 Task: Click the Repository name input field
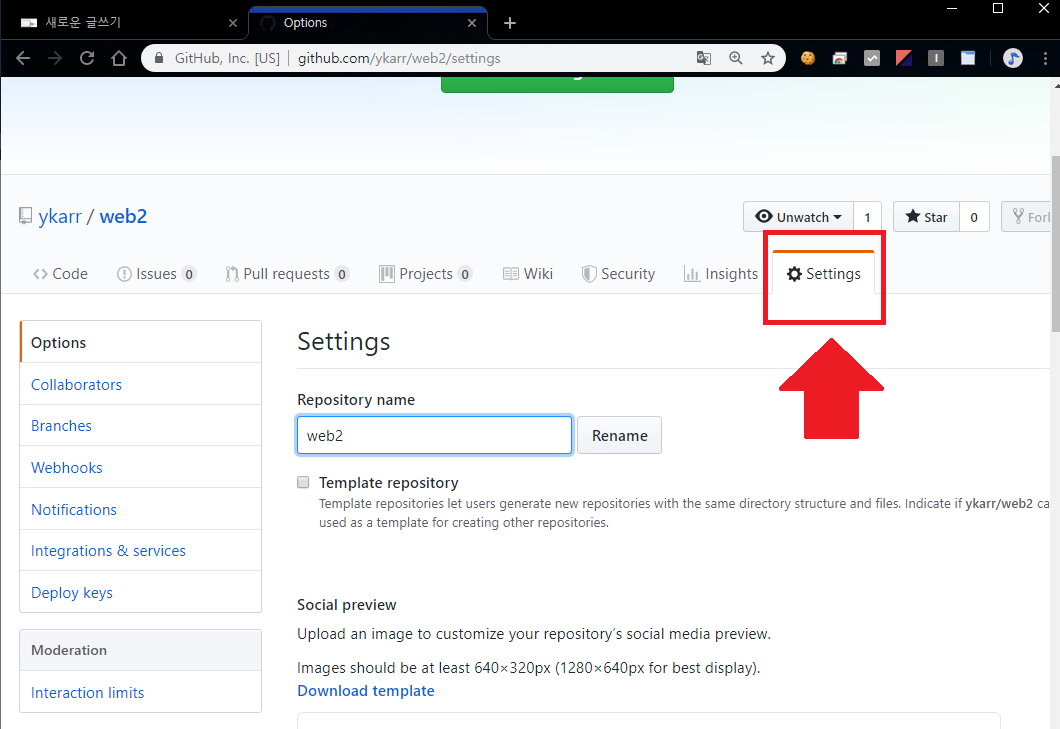435,435
